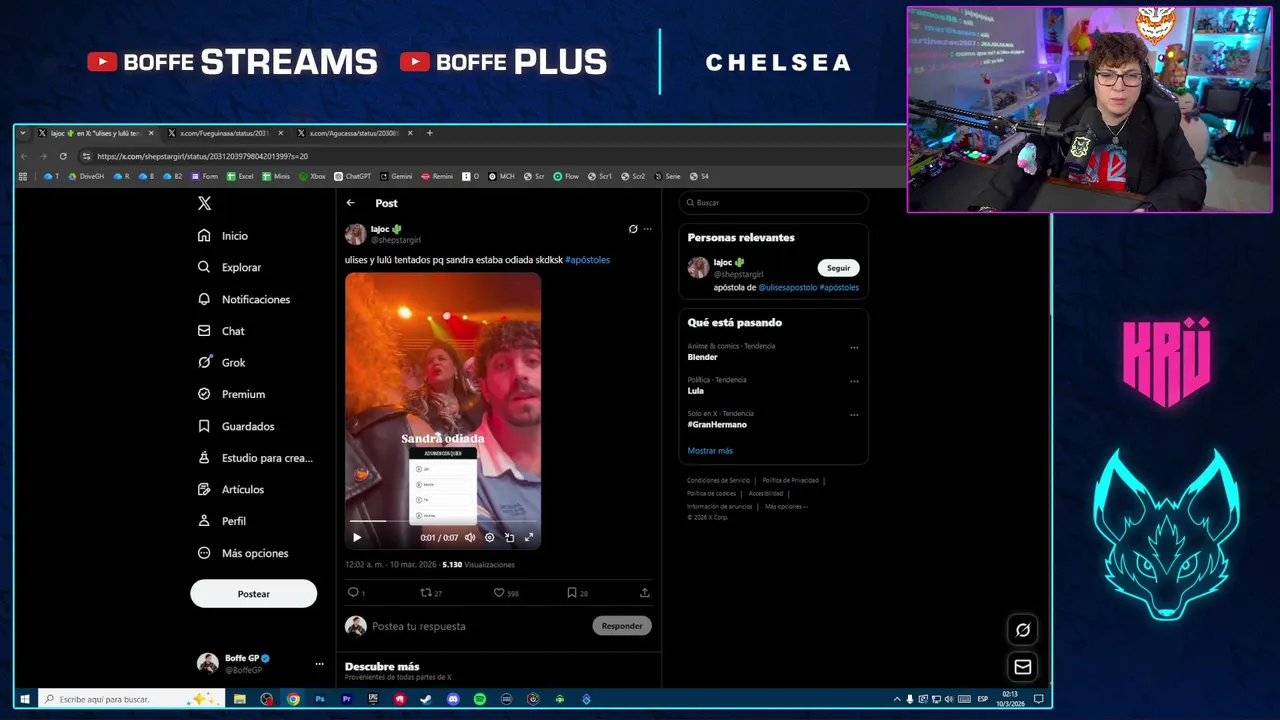Open Condiciones de Servicio link
The image size is (1280, 720).
(x=718, y=481)
